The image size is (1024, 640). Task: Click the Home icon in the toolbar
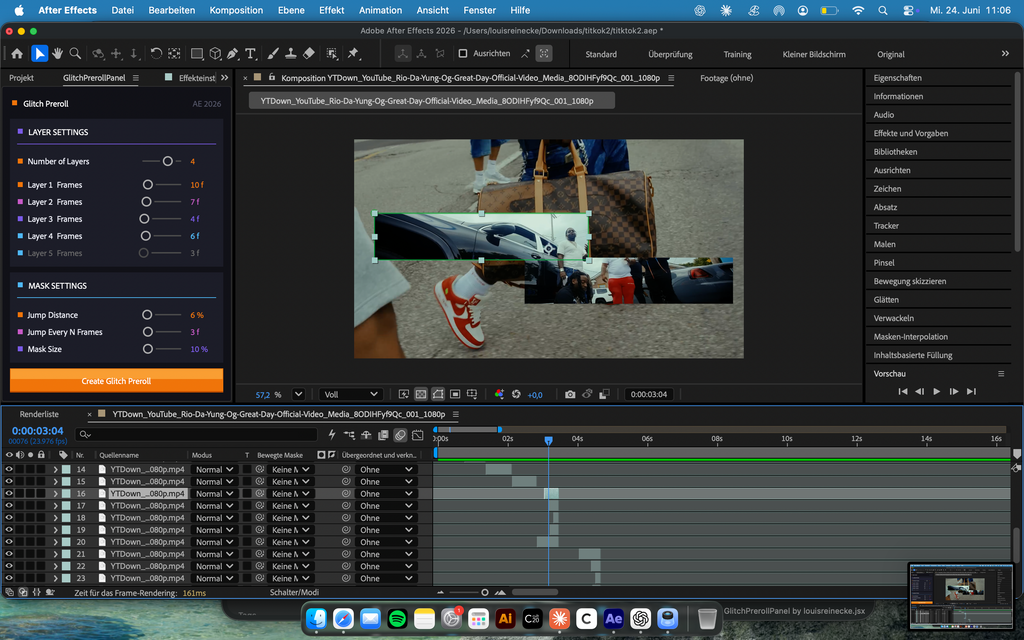[x=17, y=54]
